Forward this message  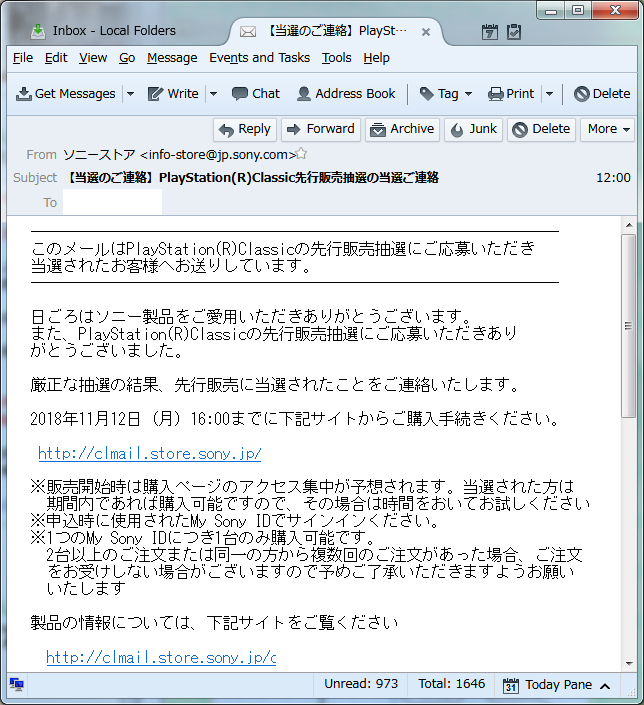click(x=321, y=129)
